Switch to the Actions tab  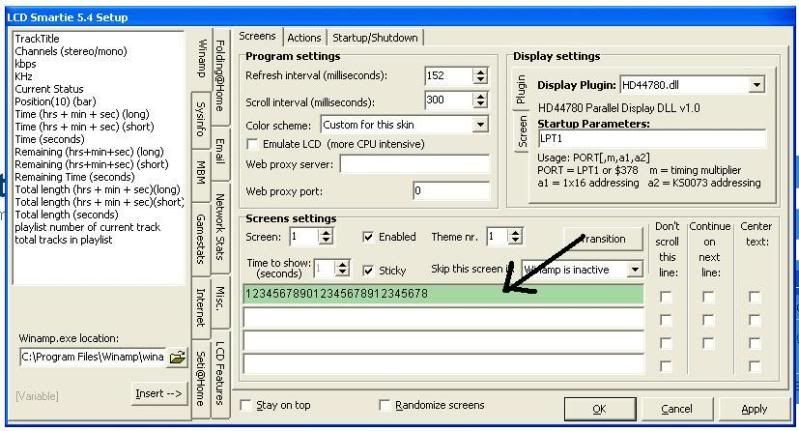coord(304,38)
